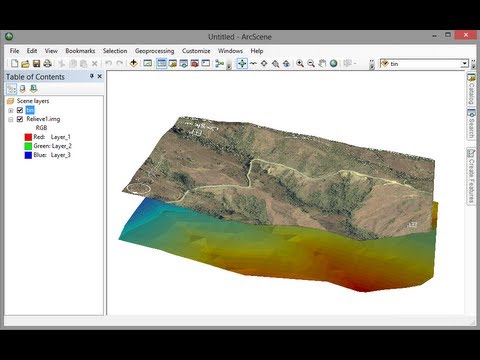The image size is (480, 360).
Task: Click the Blue band color swatch
Action: point(28,155)
